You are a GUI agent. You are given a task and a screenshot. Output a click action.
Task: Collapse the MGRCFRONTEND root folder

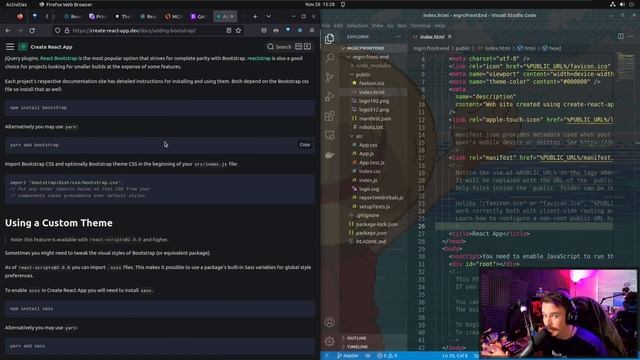point(365,48)
